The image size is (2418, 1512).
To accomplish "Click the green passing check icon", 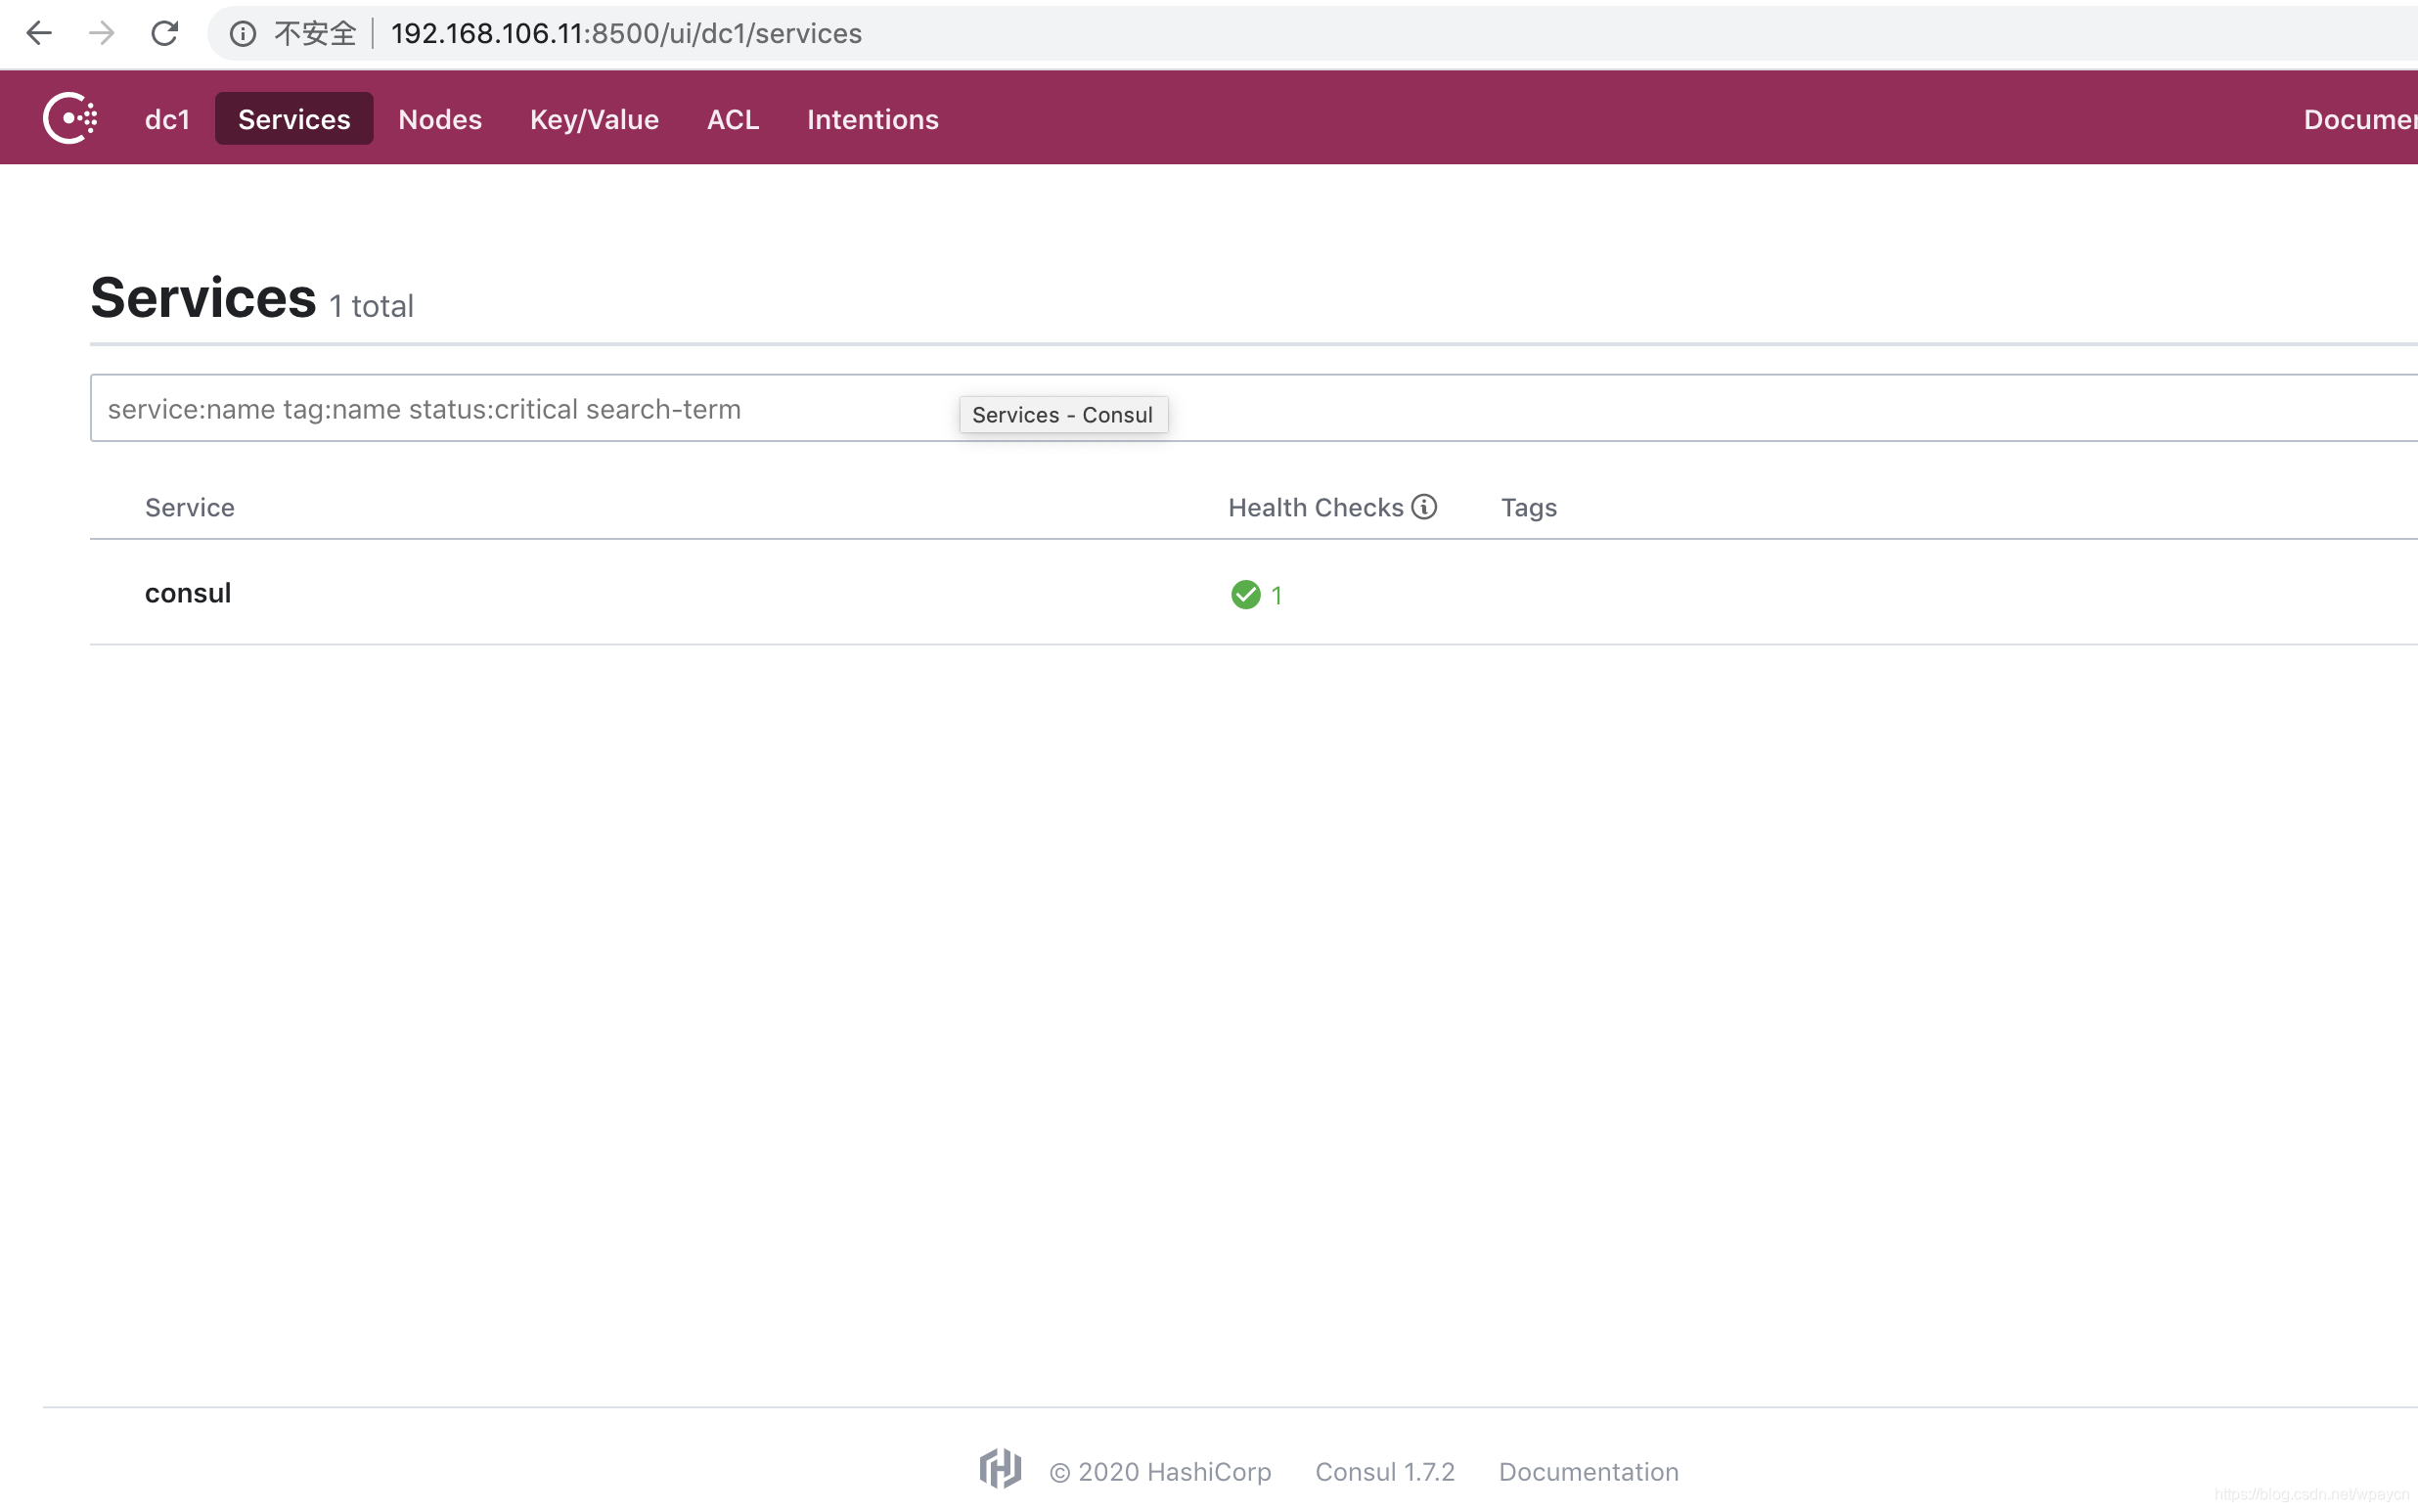I will coord(1245,595).
